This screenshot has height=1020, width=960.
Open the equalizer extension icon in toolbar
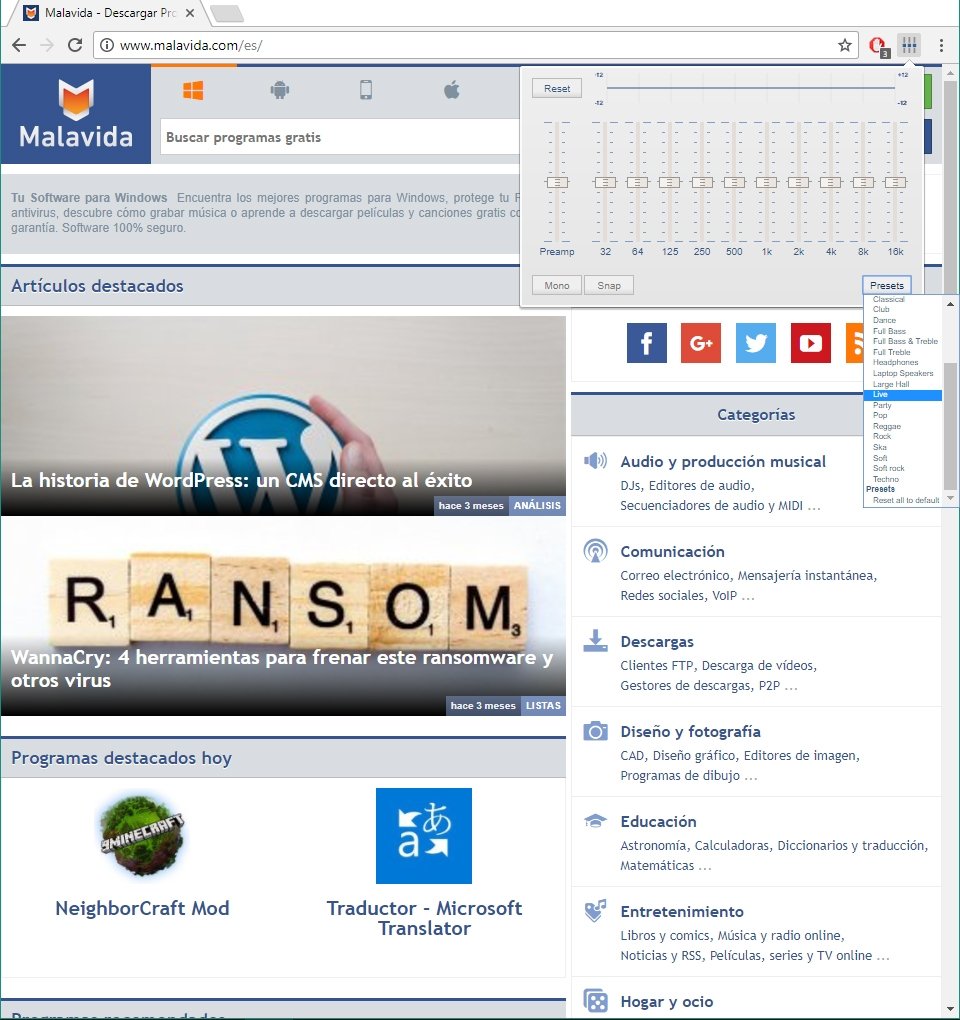click(909, 45)
